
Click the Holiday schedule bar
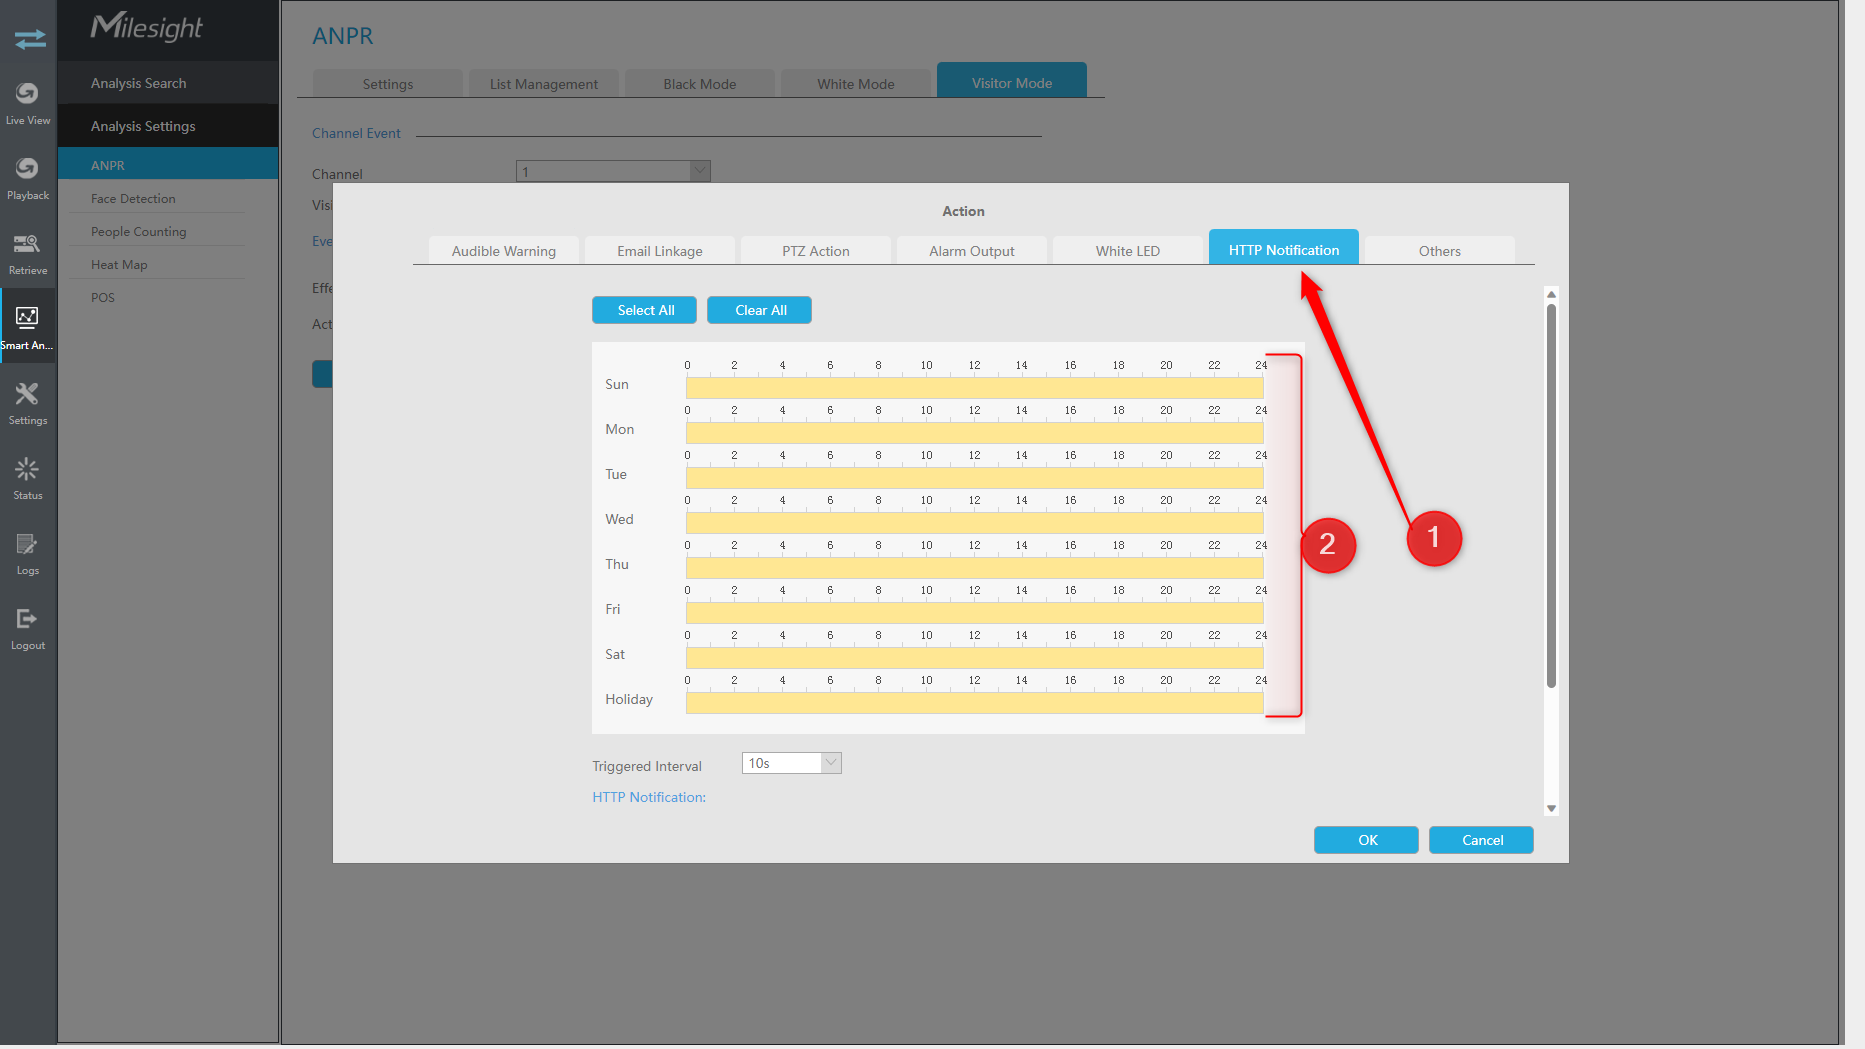click(975, 702)
